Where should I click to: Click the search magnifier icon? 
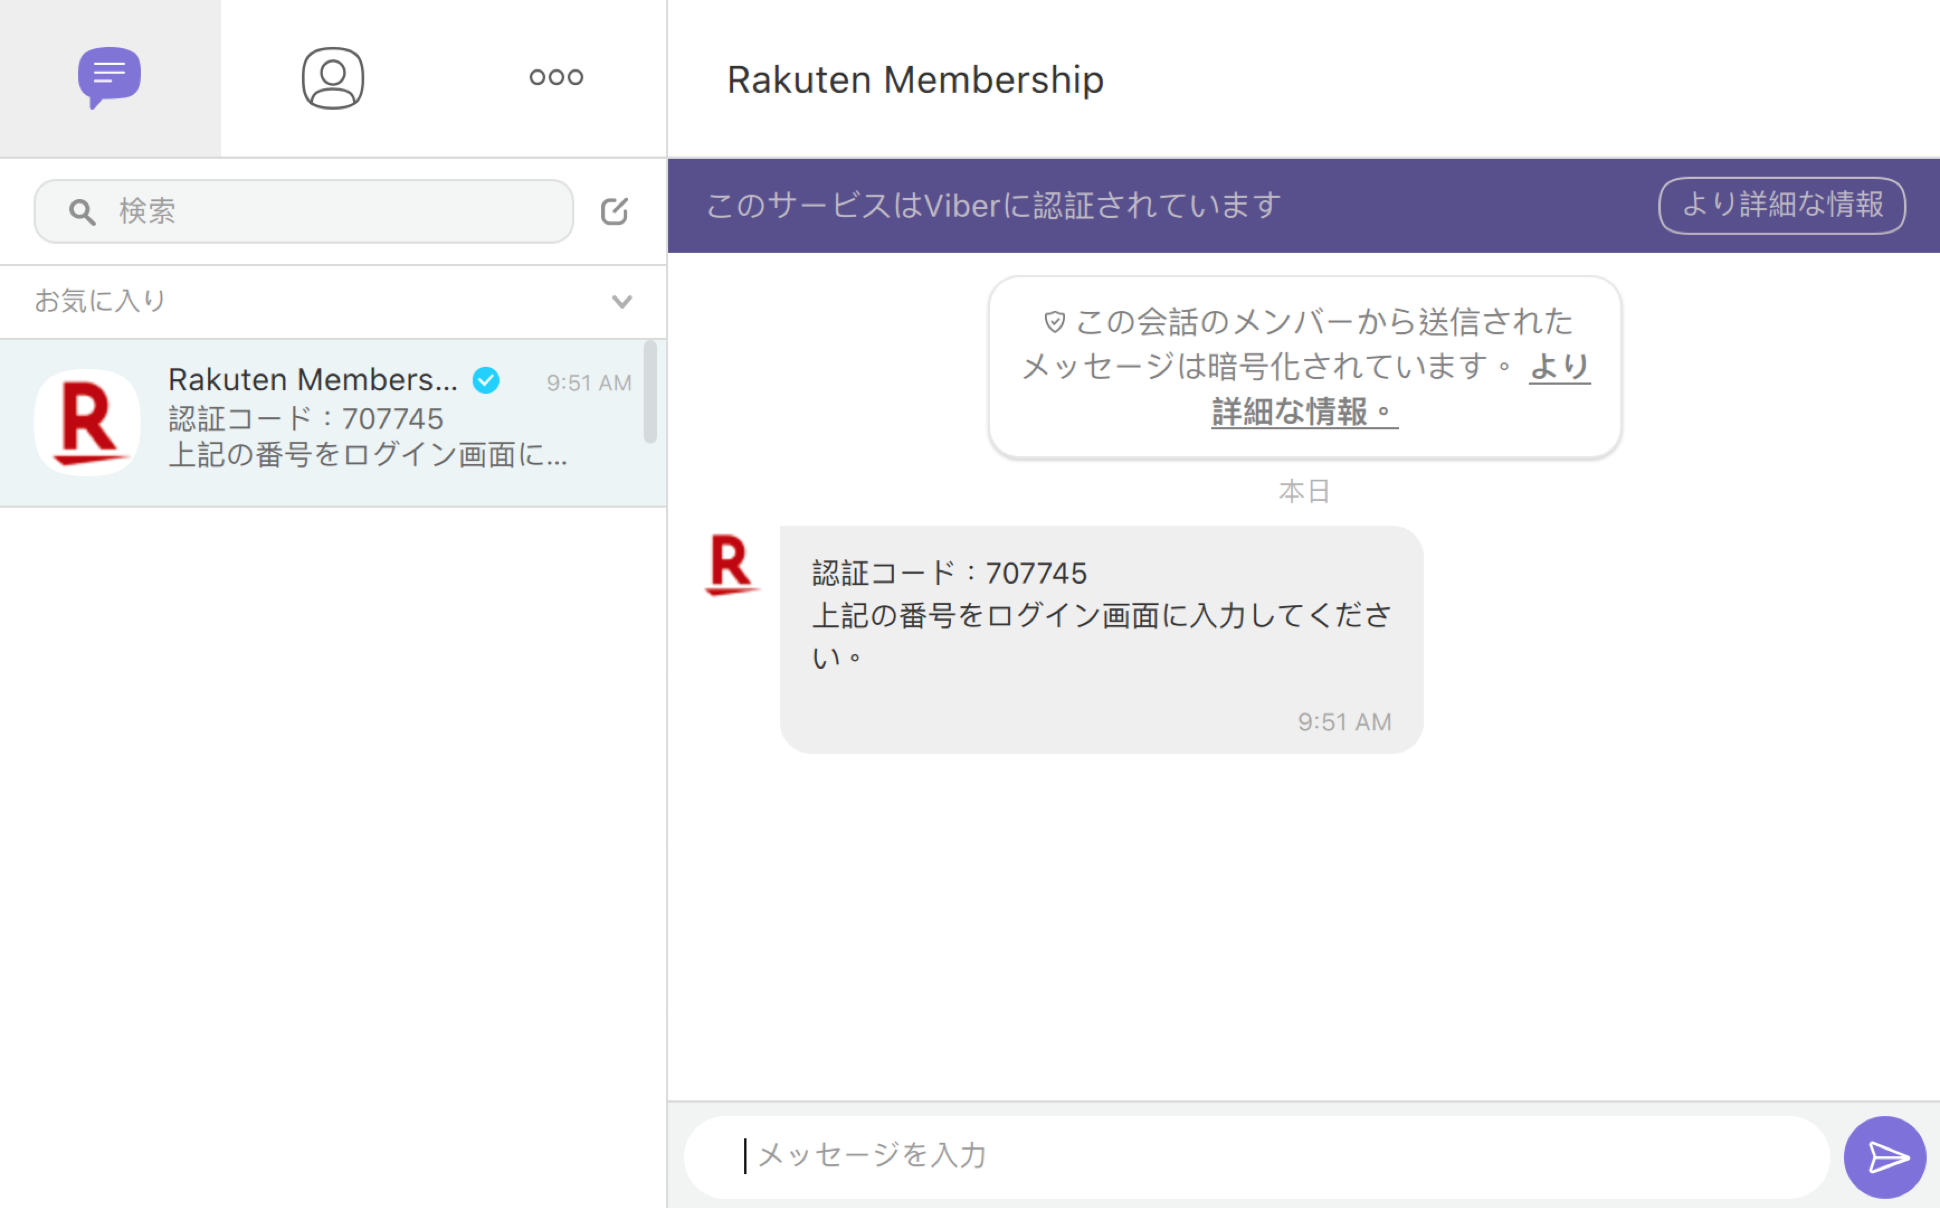tap(82, 211)
